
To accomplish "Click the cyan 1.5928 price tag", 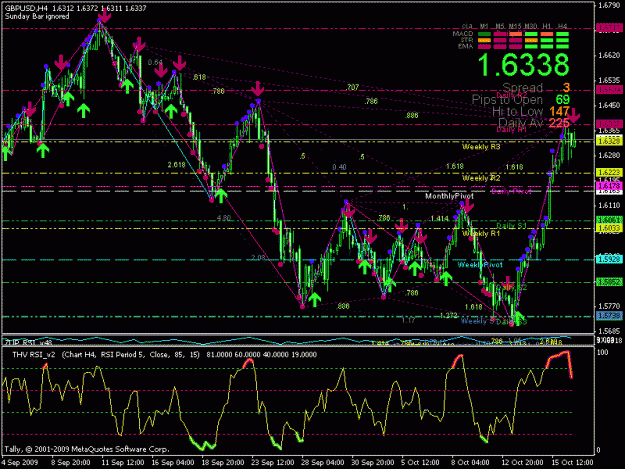I will [609, 259].
